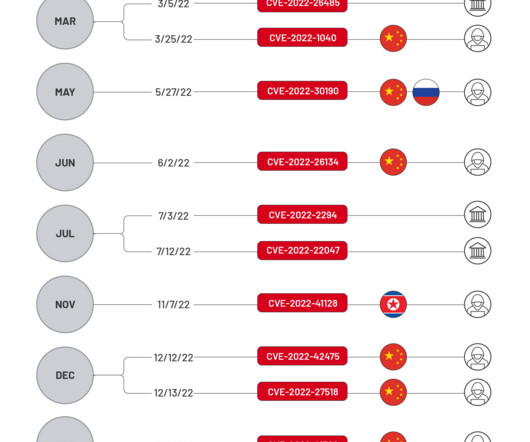Select the CVE-2022-30190 red label
The height and width of the screenshot is (442, 530).
tap(302, 91)
